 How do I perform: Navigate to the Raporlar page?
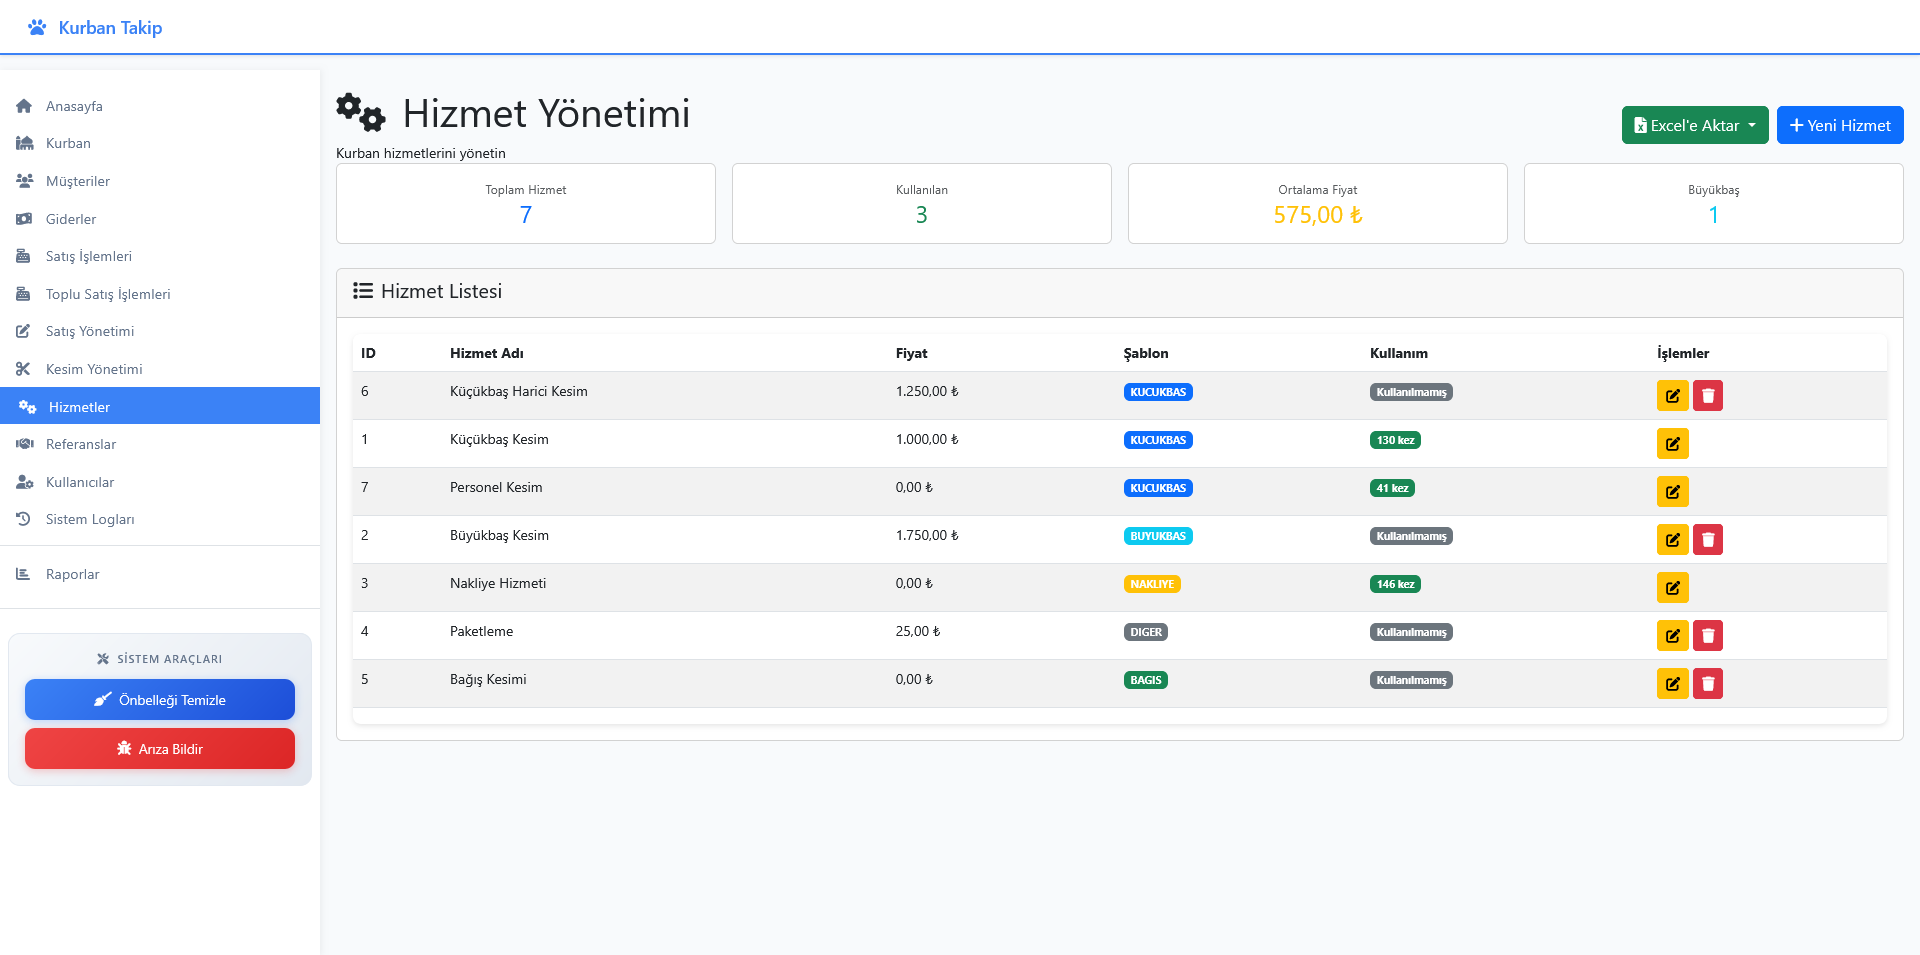(72, 574)
